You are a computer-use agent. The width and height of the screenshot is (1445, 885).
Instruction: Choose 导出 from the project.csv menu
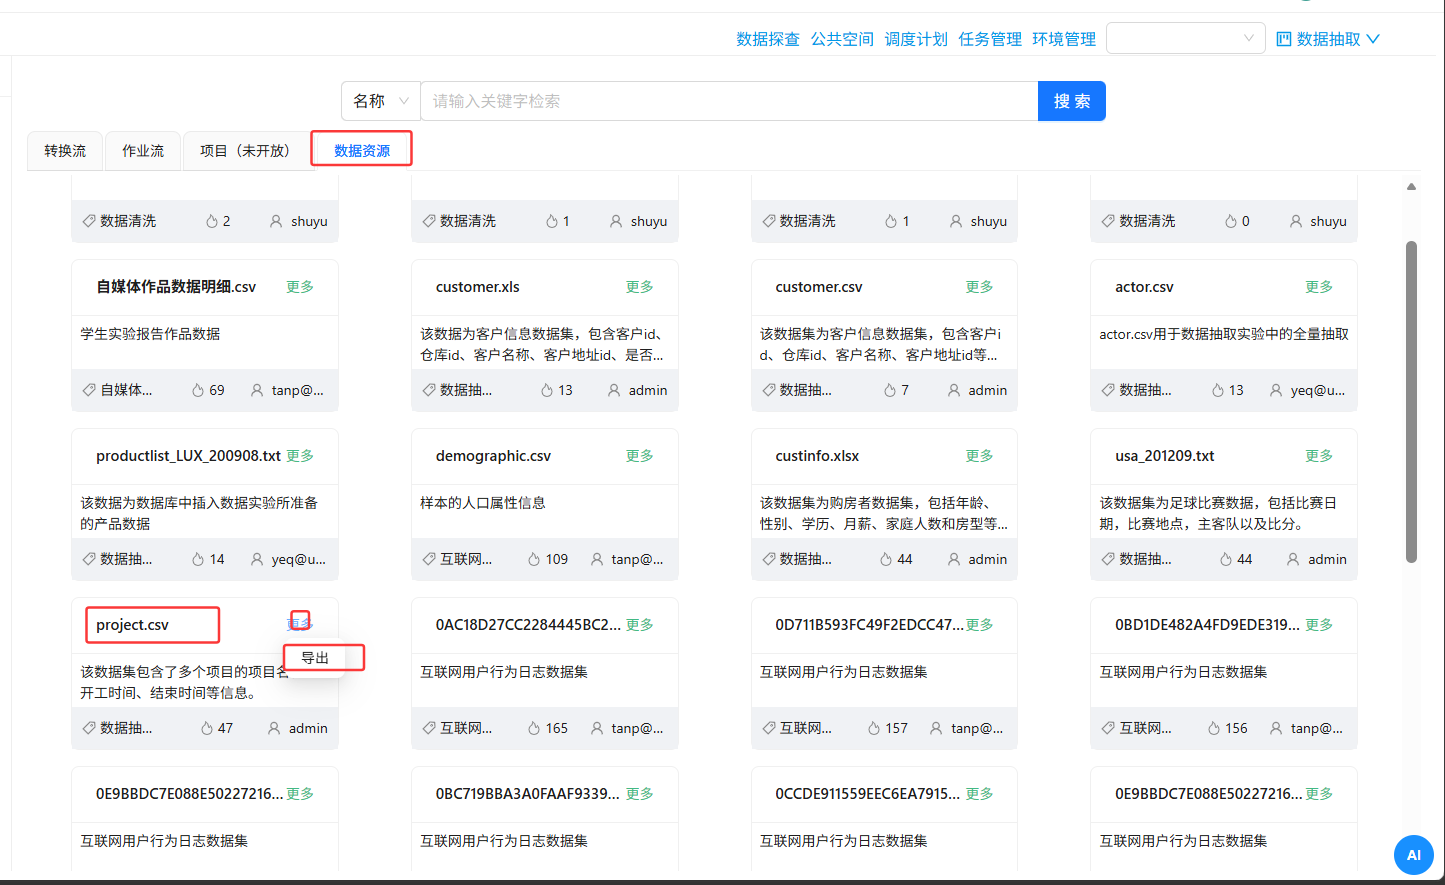(x=315, y=658)
